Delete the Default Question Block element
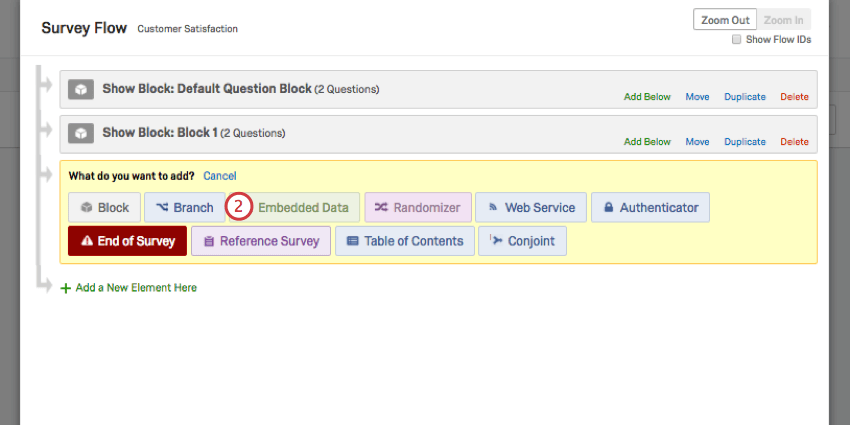This screenshot has height=425, width=850. [794, 97]
